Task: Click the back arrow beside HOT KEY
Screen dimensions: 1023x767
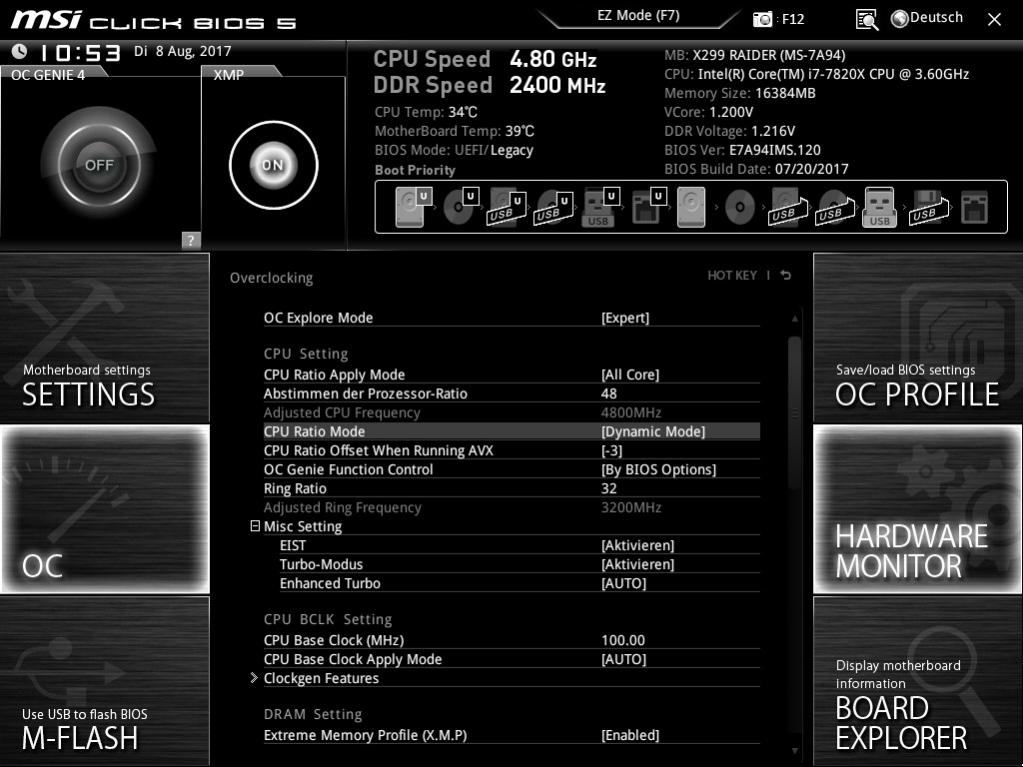Action: (x=786, y=275)
